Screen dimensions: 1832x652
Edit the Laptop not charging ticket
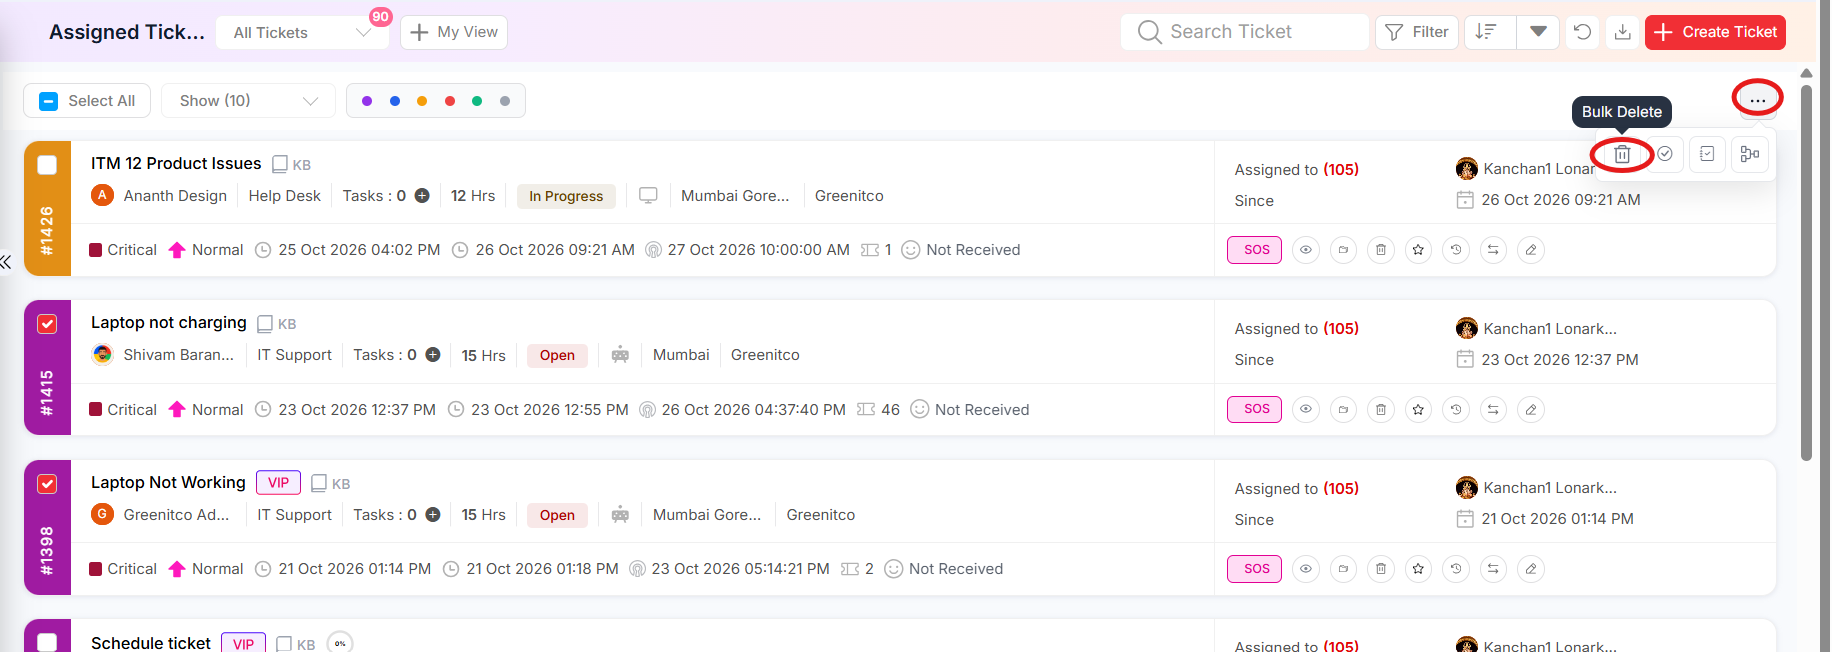[1531, 409]
